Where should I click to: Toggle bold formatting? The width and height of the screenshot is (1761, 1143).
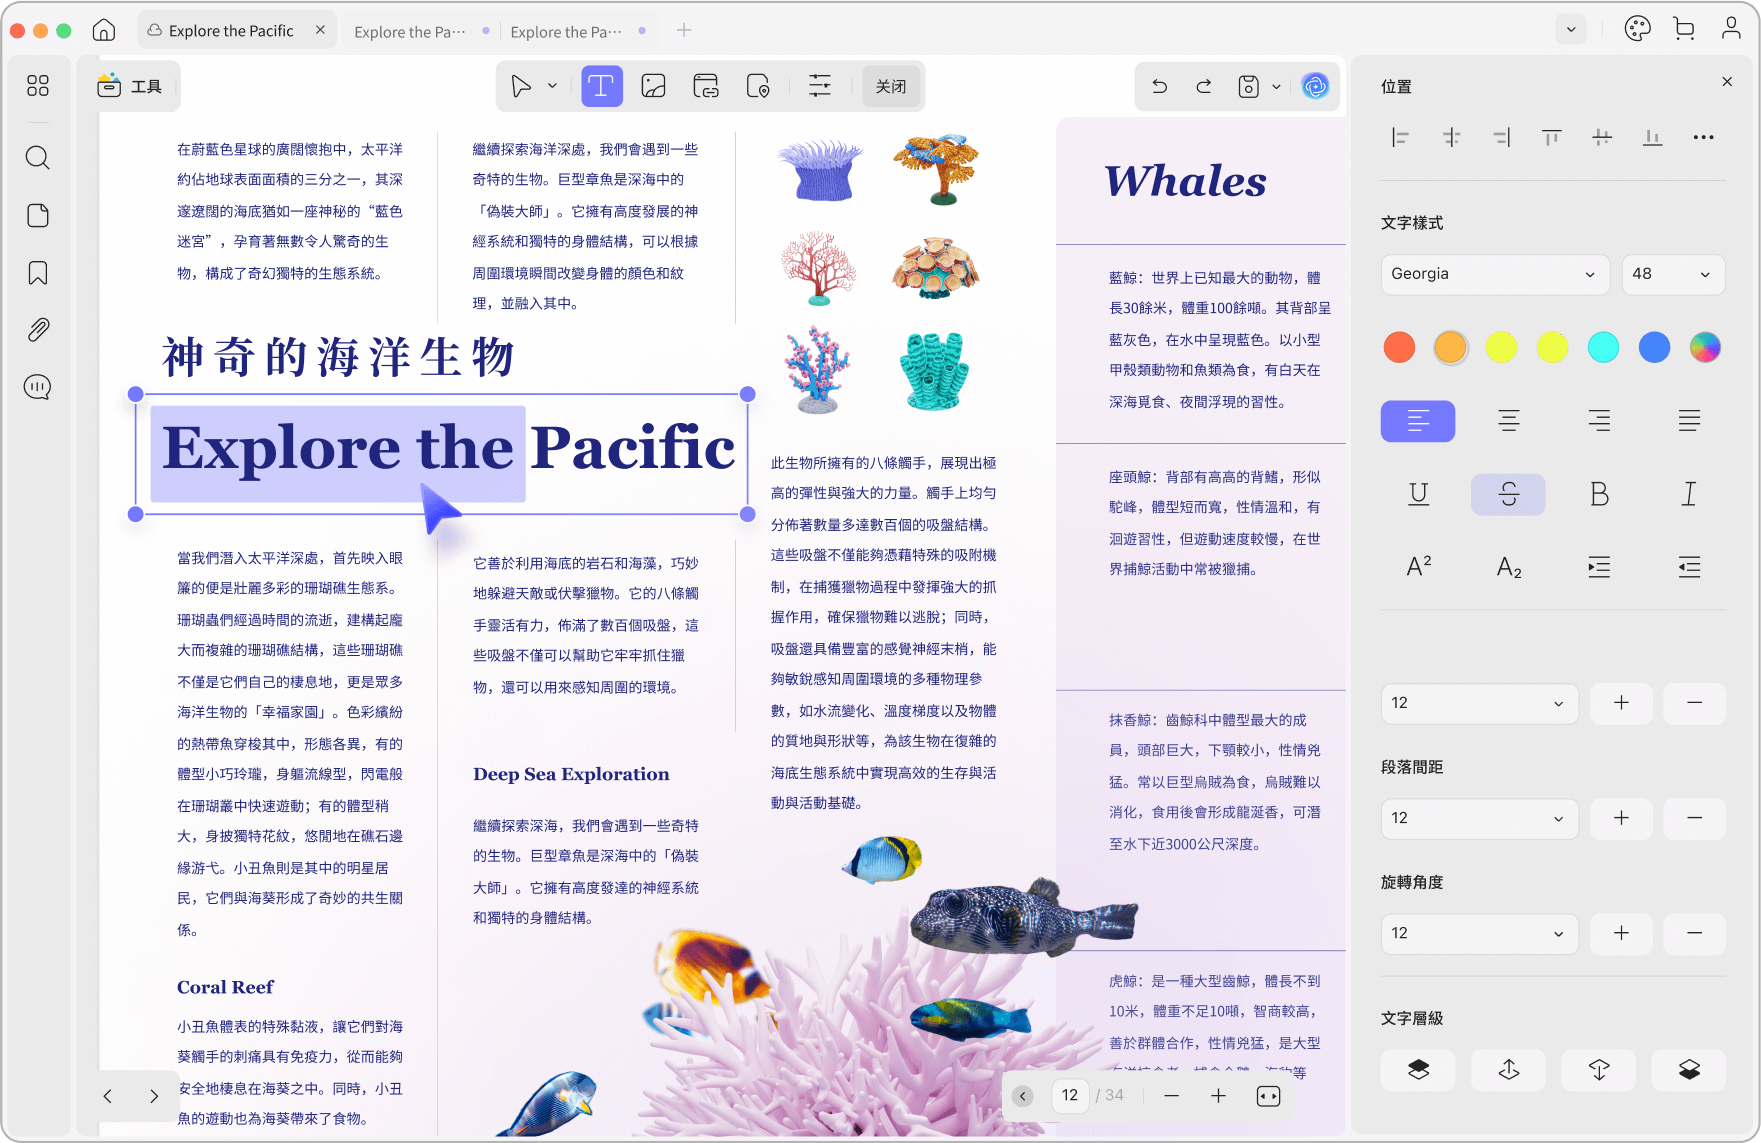coord(1599,494)
